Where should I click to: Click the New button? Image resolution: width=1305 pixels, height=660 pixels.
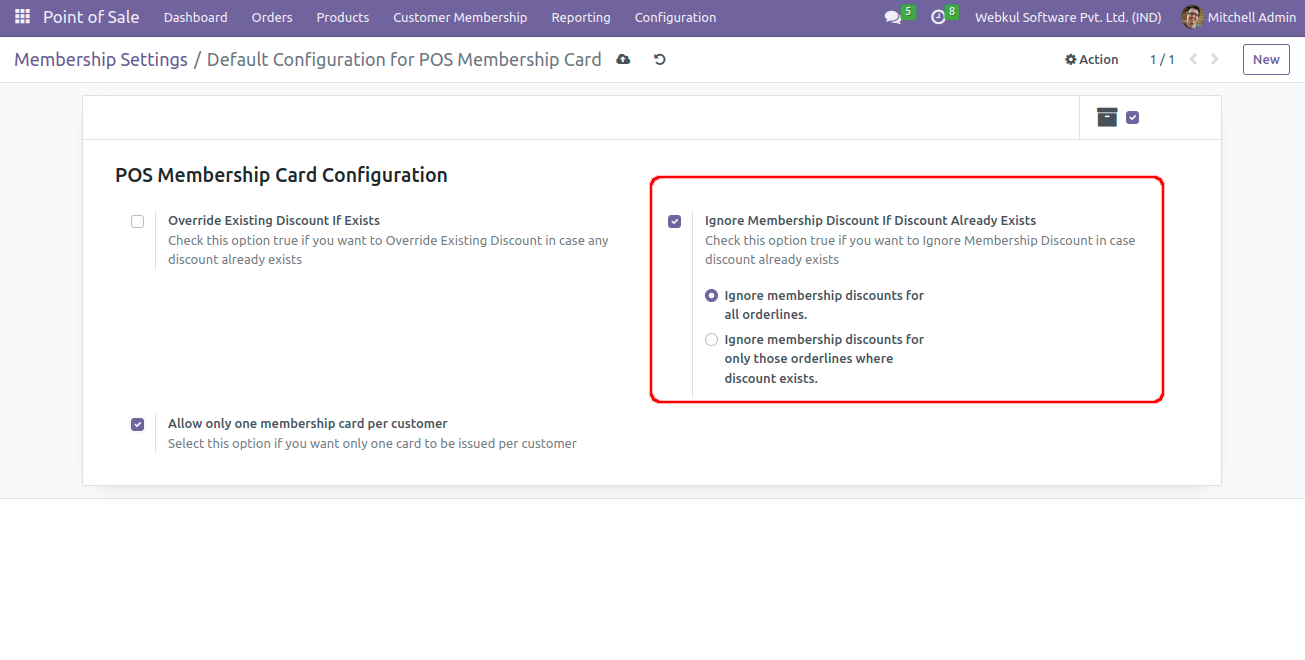coord(1265,60)
